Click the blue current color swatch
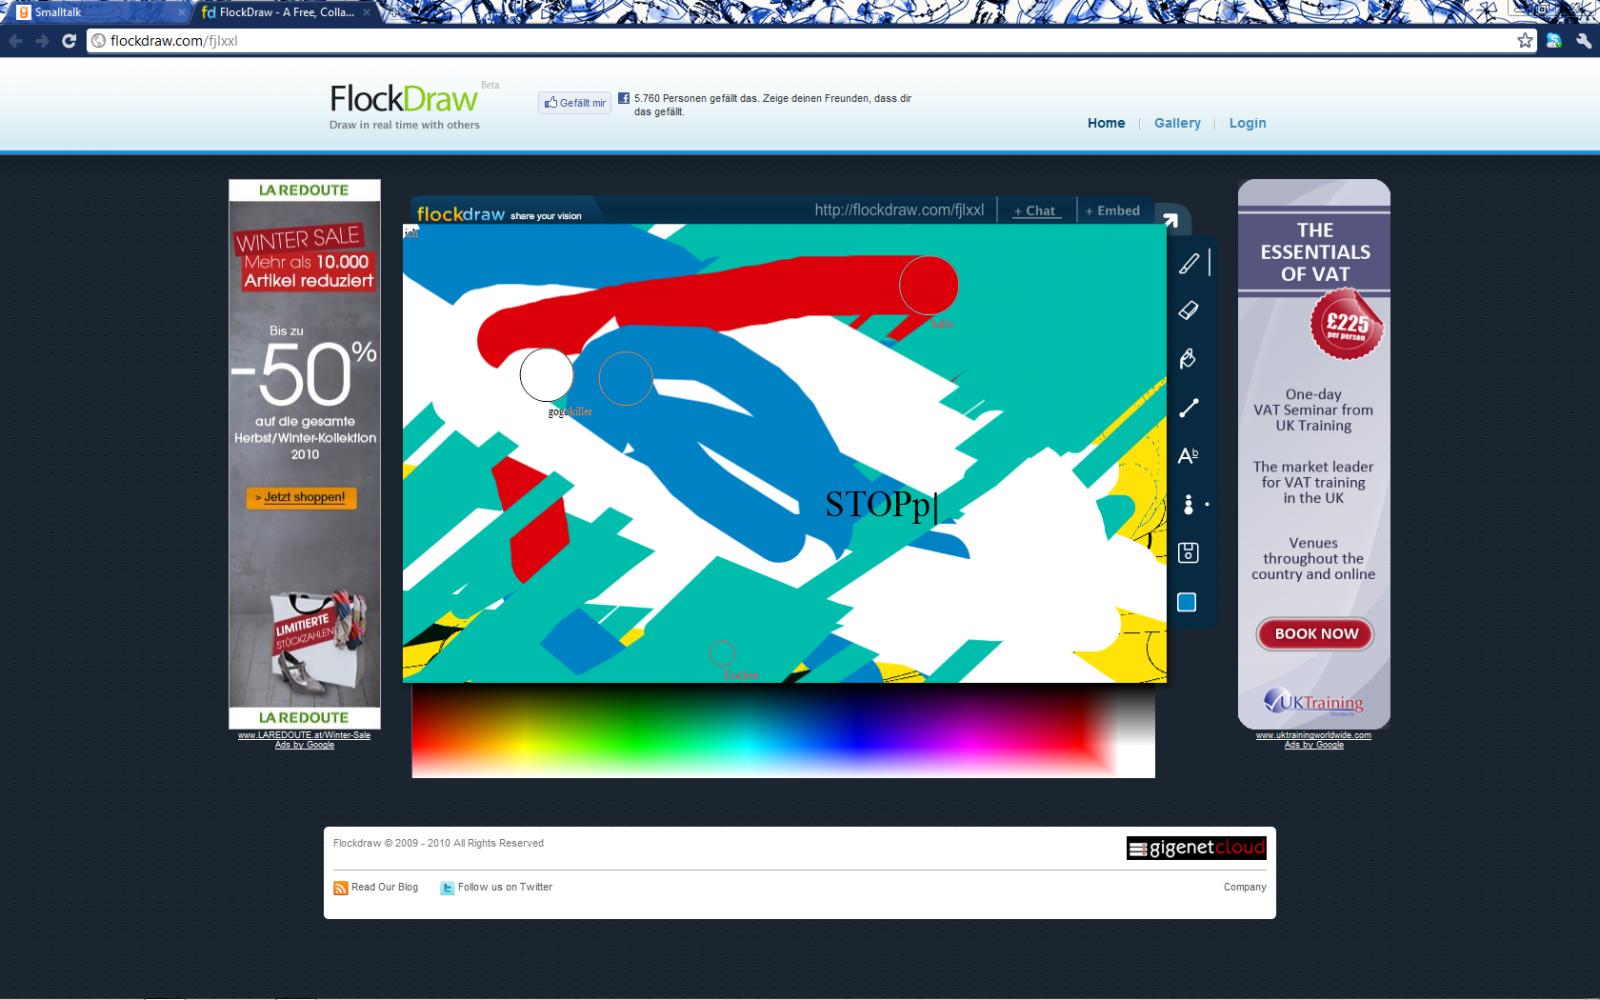1600x1000 pixels. [1187, 602]
